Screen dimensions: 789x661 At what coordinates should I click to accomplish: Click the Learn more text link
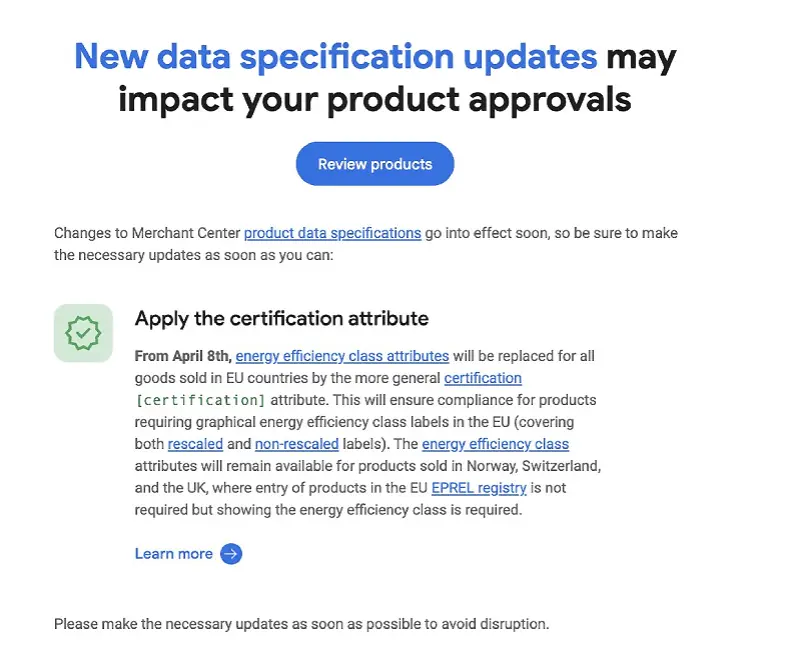click(174, 554)
